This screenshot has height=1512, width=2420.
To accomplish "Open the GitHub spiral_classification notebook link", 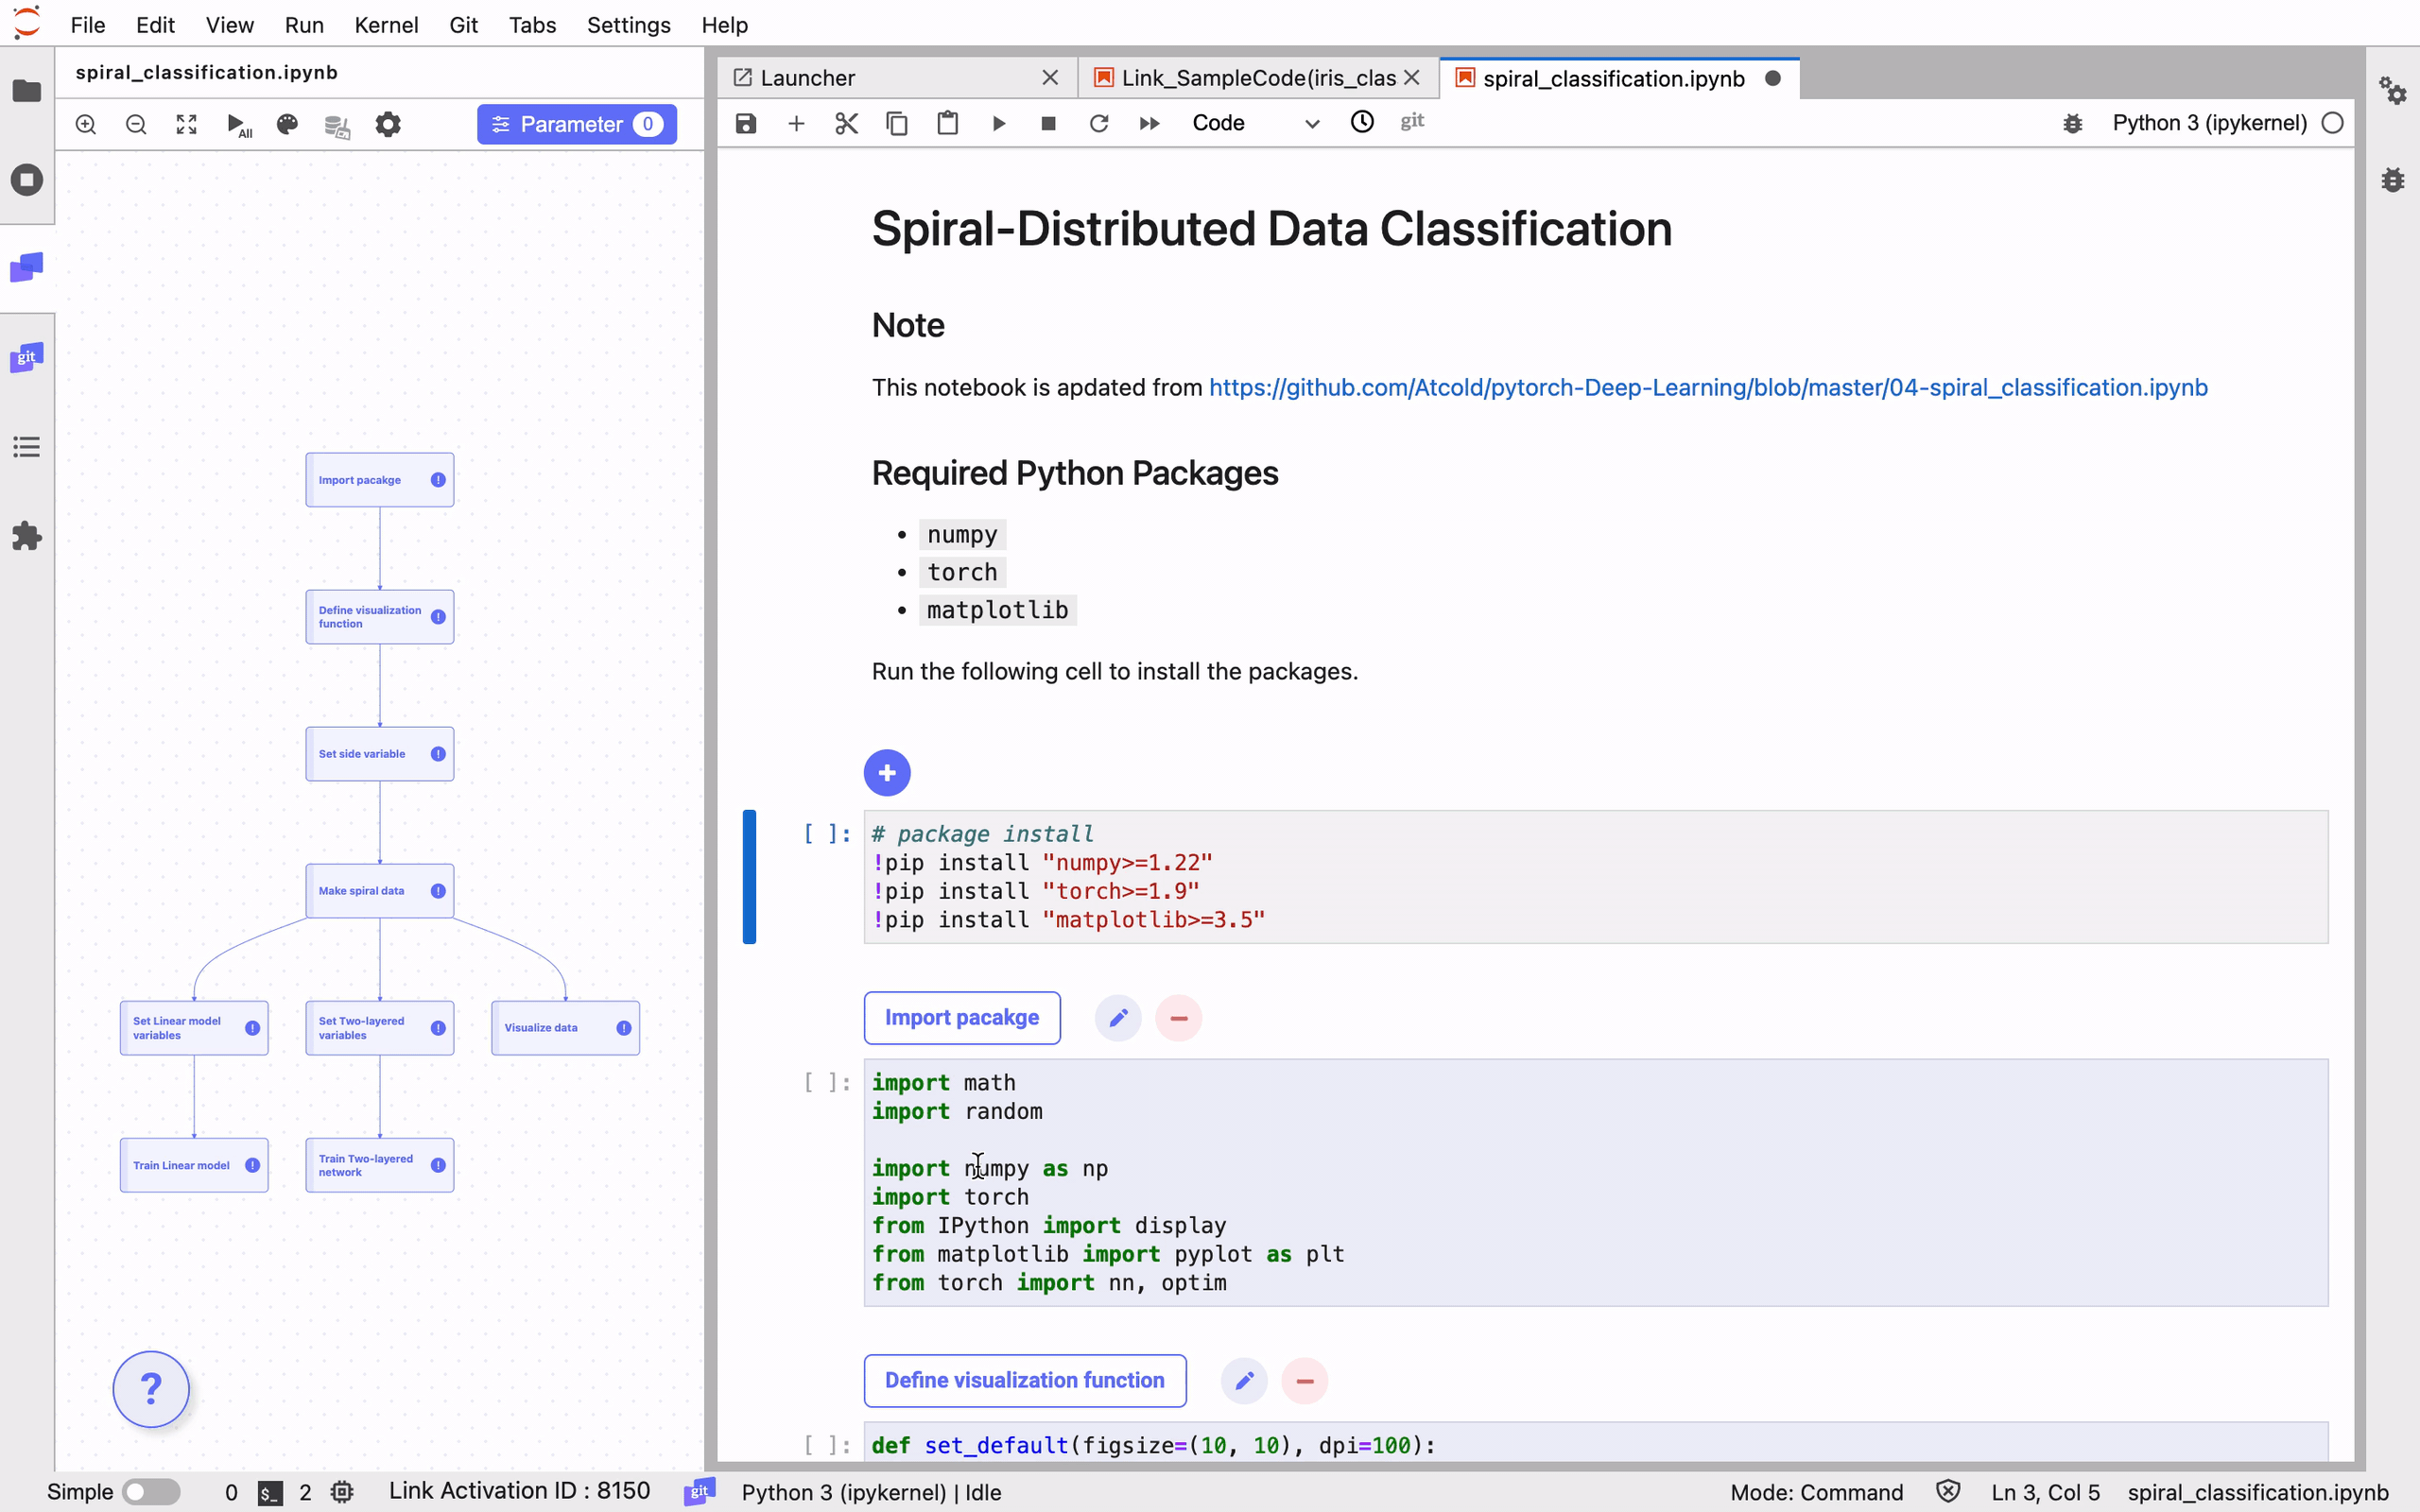I will click(1707, 388).
